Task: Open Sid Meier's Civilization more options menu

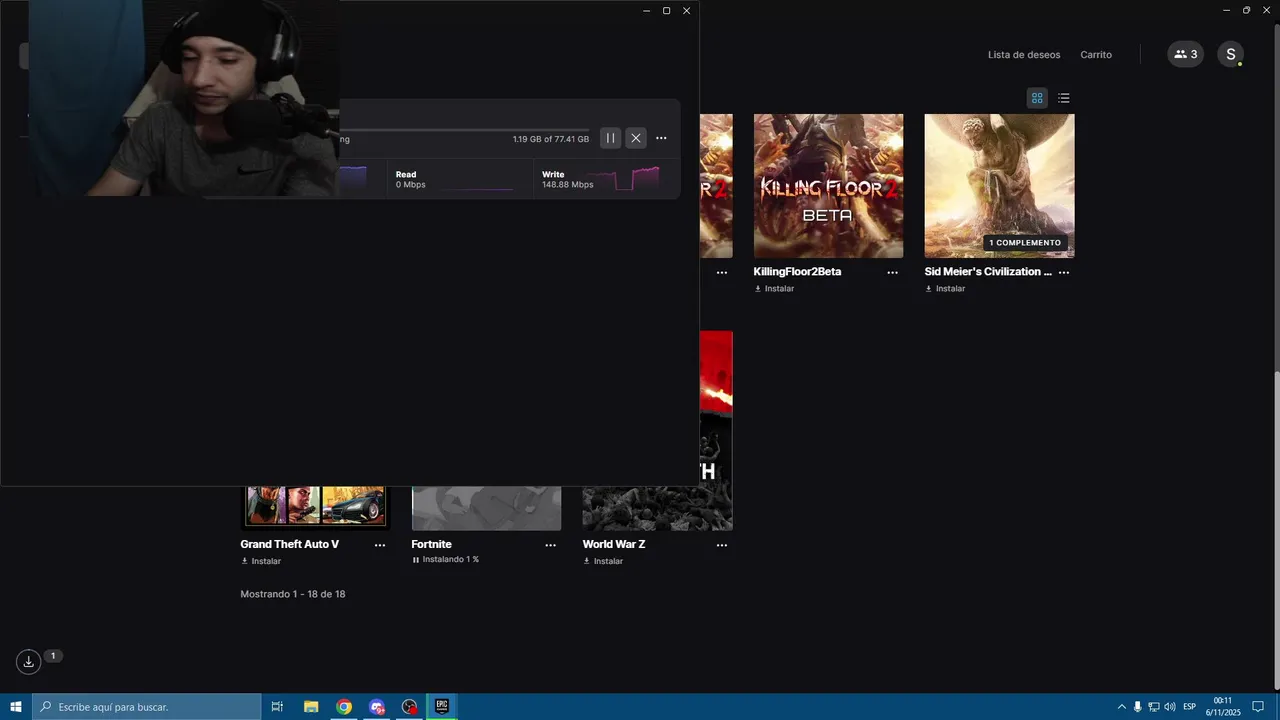Action: (1064, 272)
